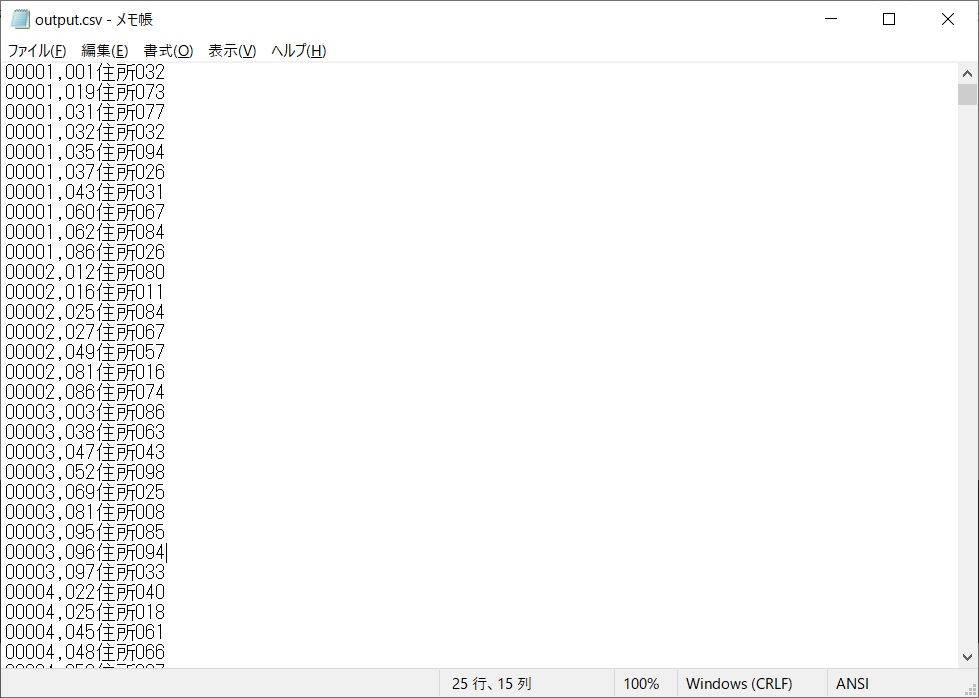Open the ファイル(F) menu
This screenshot has width=979, height=698.
pyautogui.click(x=37, y=51)
